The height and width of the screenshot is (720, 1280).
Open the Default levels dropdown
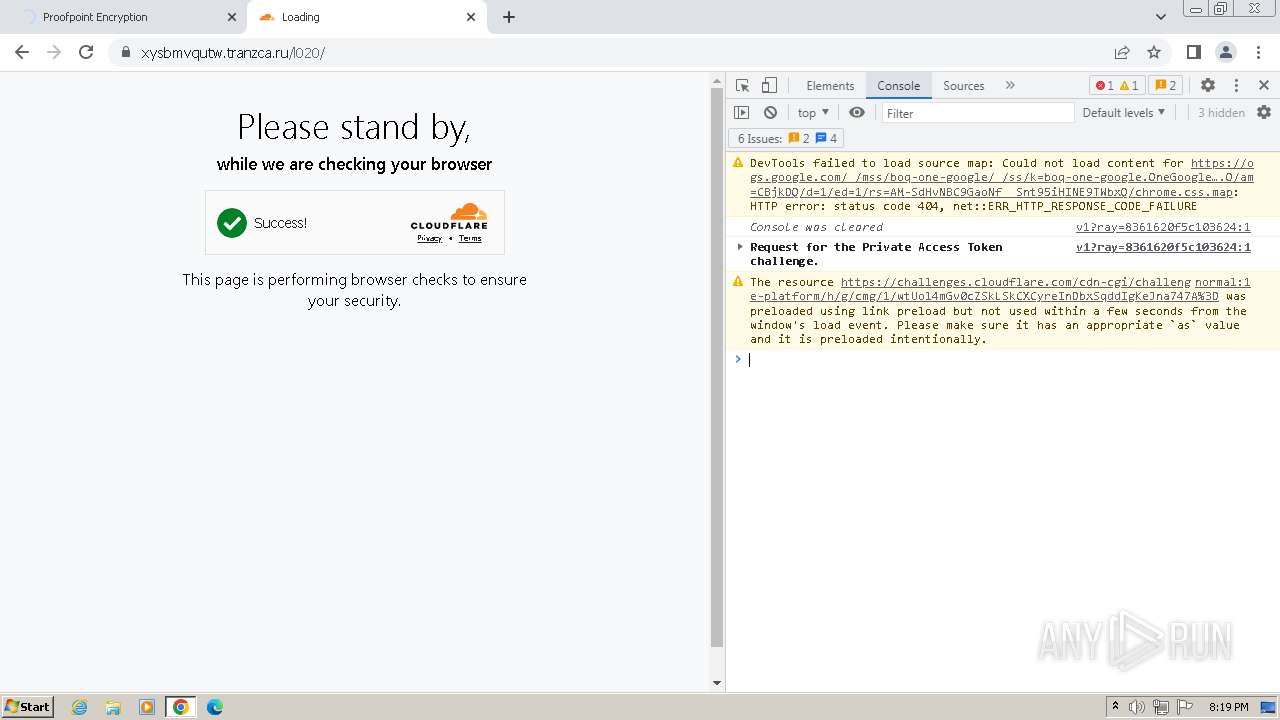click(1123, 113)
